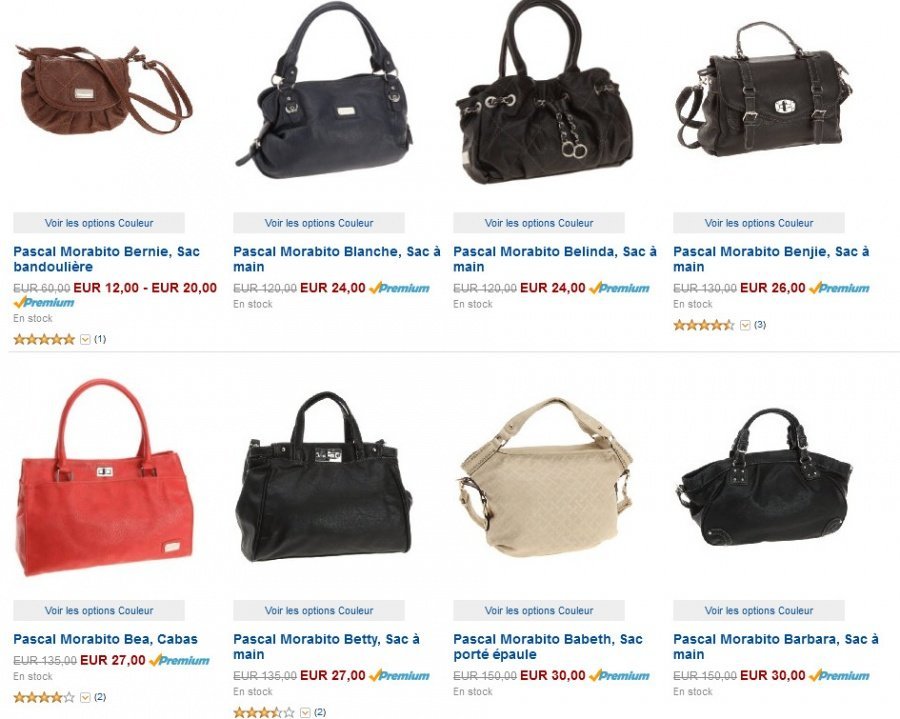The image size is (900, 719).
Task: Open color options for the Blanche bag
Action: pos(319,223)
